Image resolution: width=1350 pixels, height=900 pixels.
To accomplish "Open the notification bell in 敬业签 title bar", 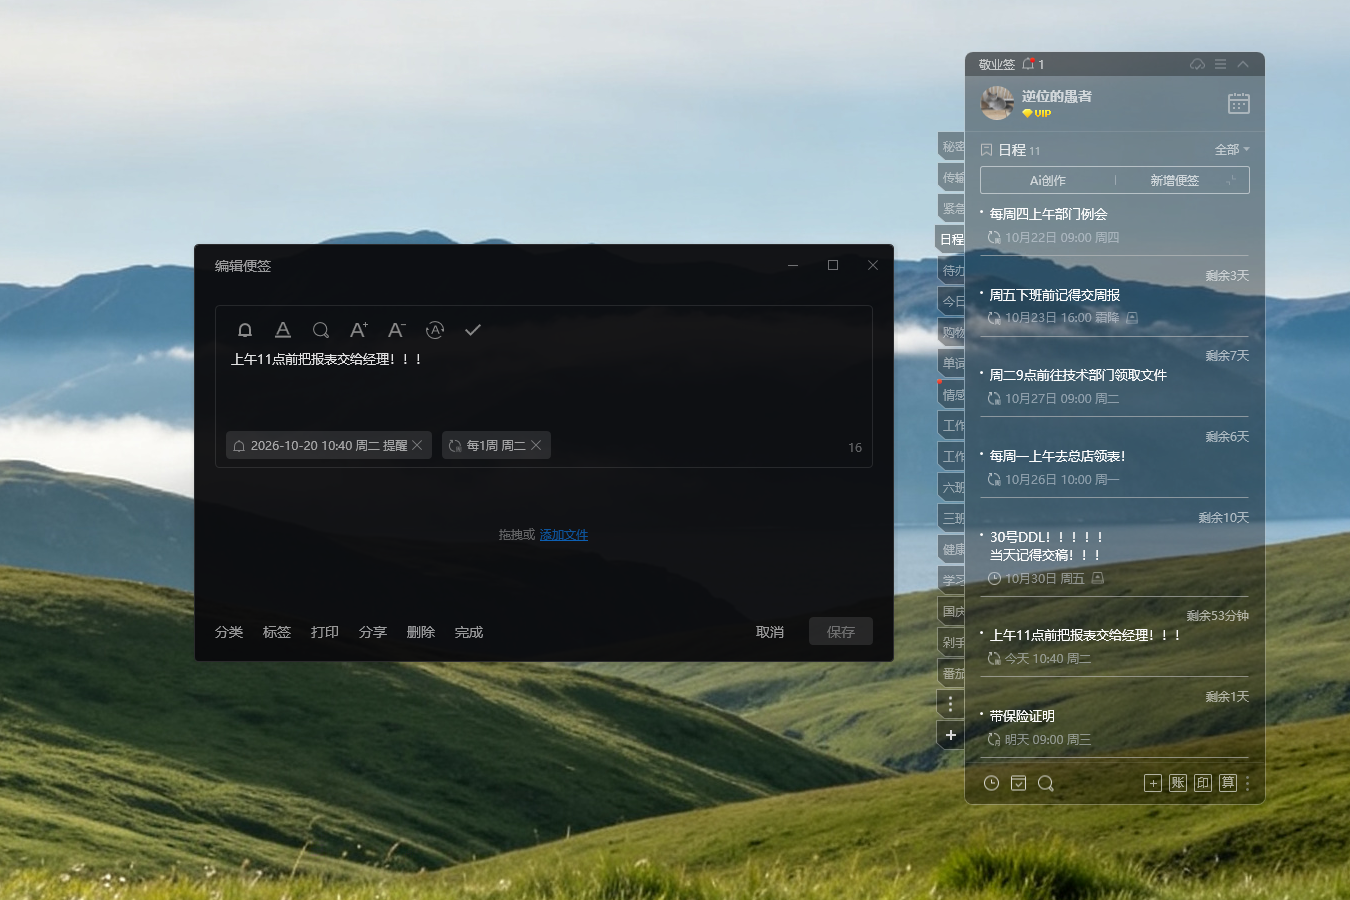I will point(1028,64).
